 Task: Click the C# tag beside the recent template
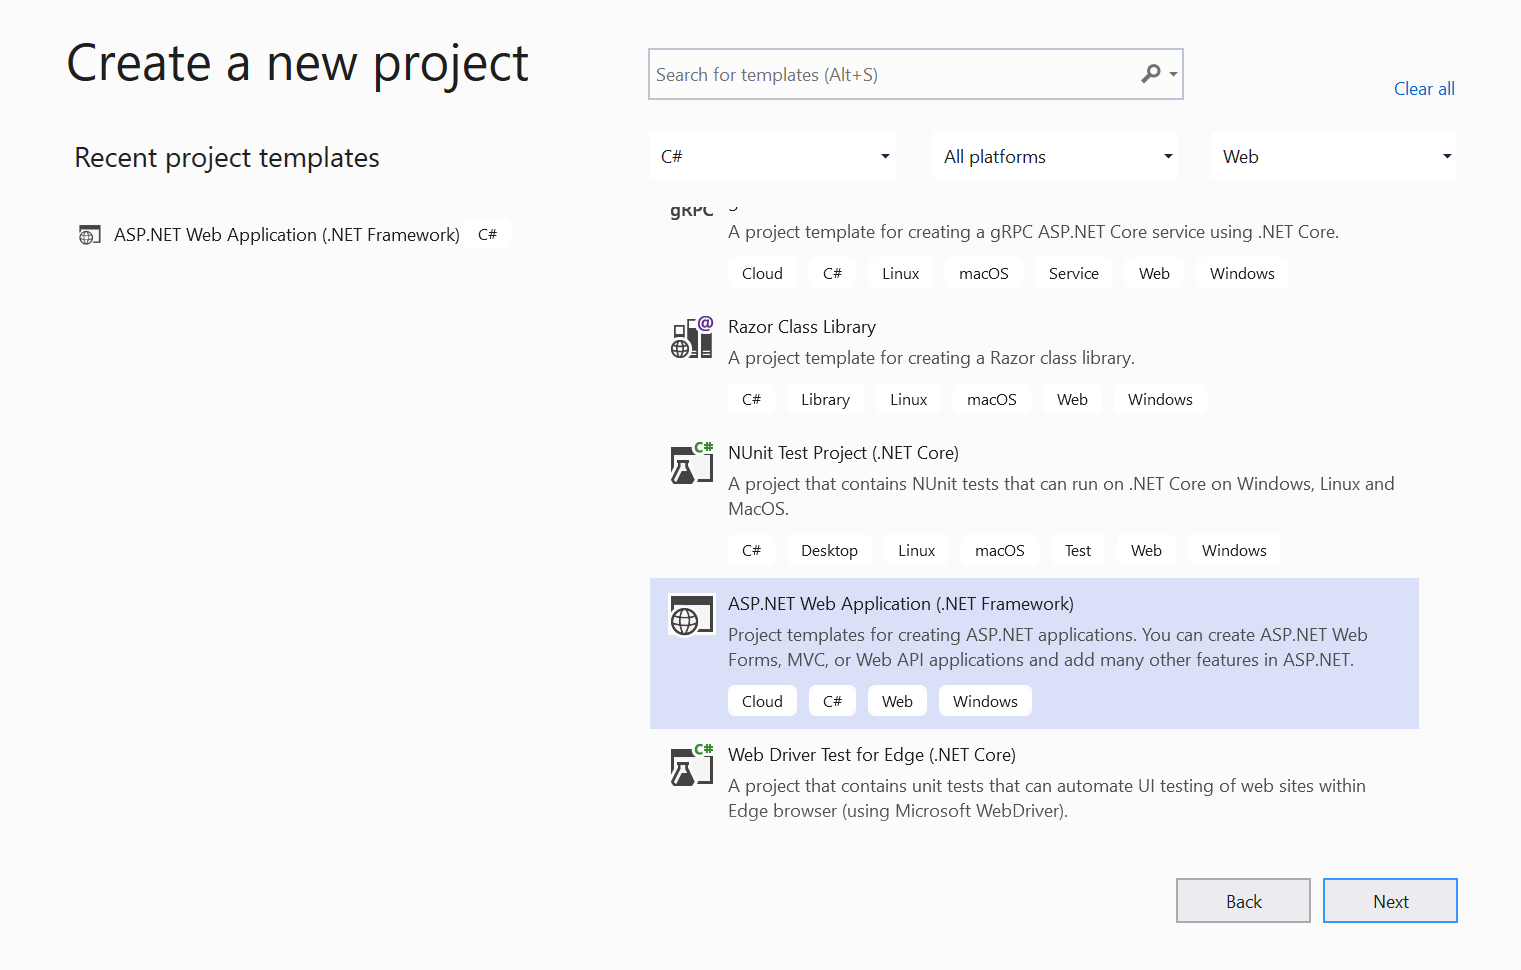coord(487,235)
